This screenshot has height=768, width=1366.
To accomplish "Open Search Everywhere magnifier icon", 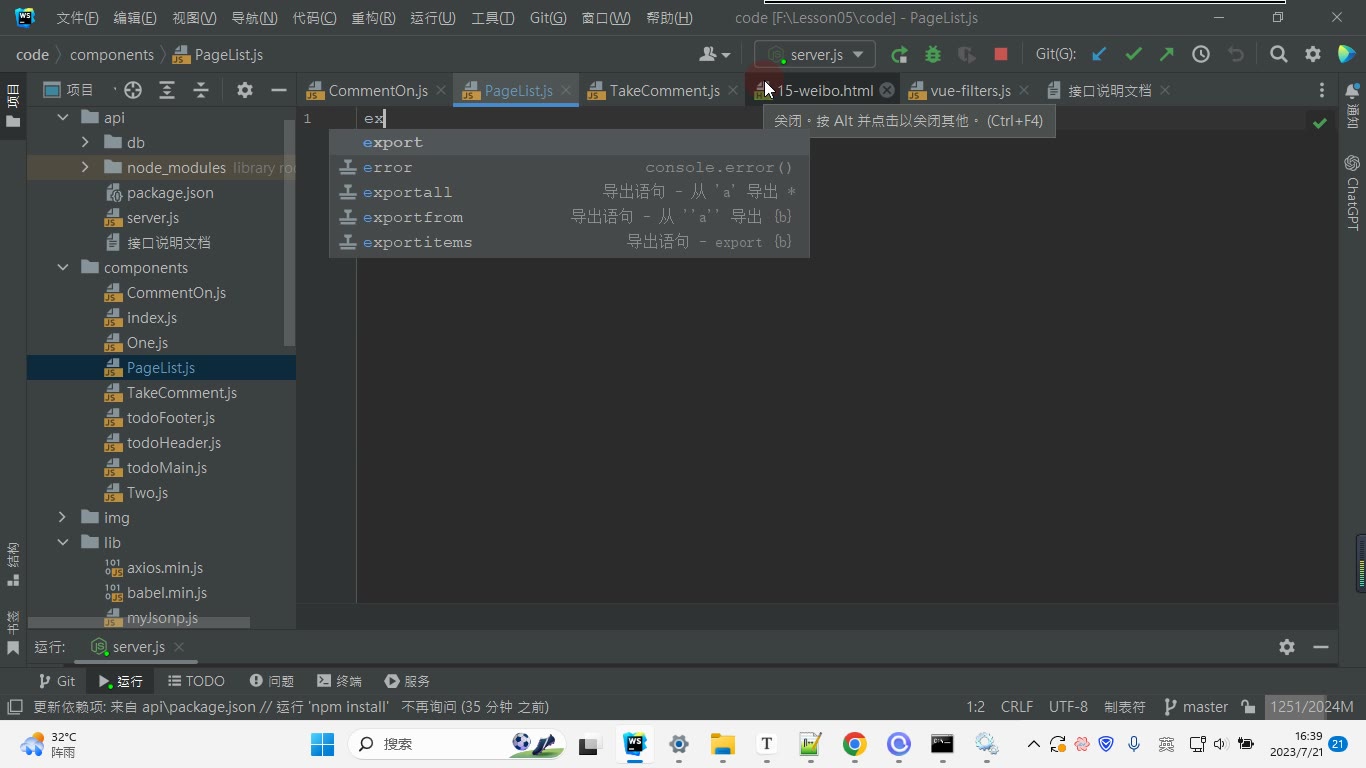I will click(x=1278, y=55).
